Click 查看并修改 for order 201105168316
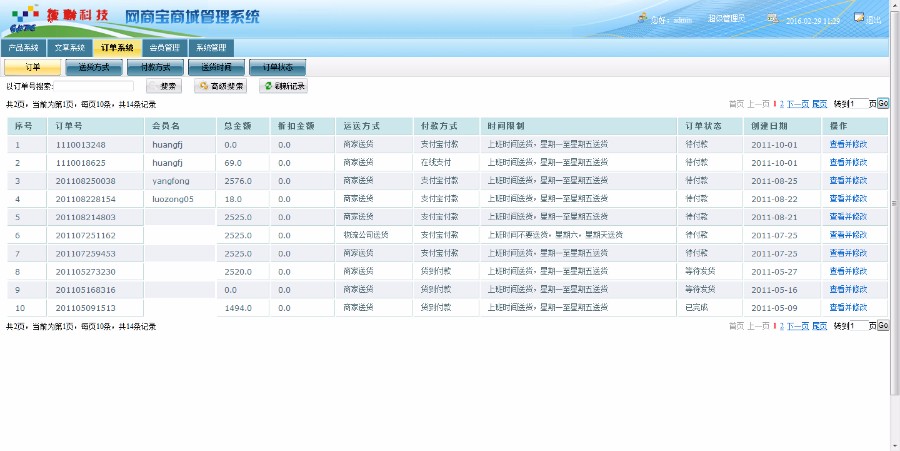 point(848,289)
